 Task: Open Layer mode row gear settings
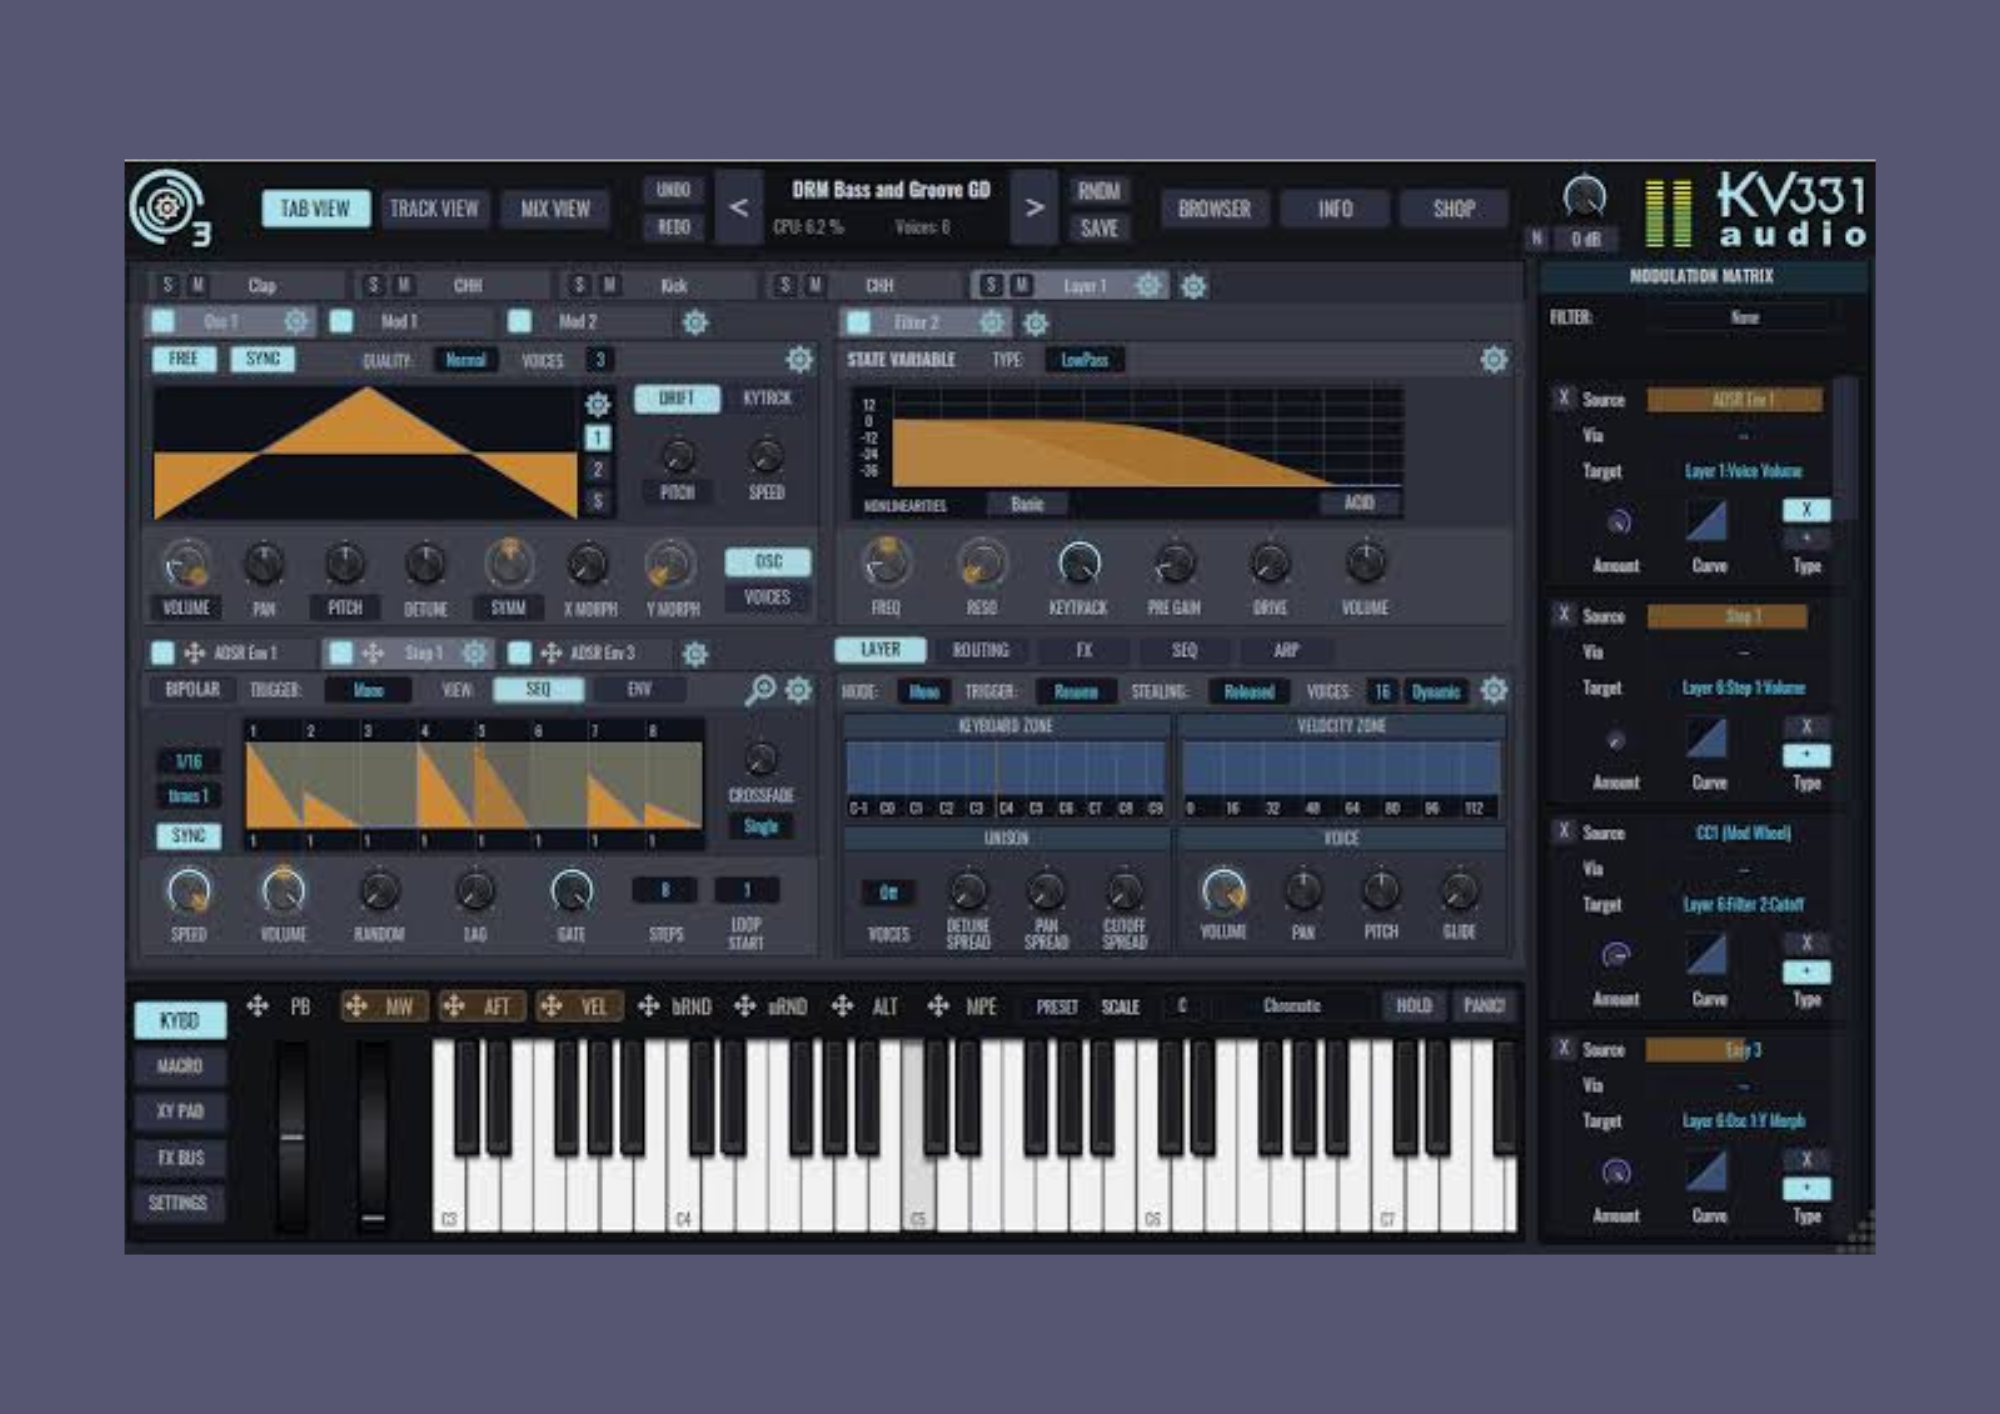click(1494, 691)
